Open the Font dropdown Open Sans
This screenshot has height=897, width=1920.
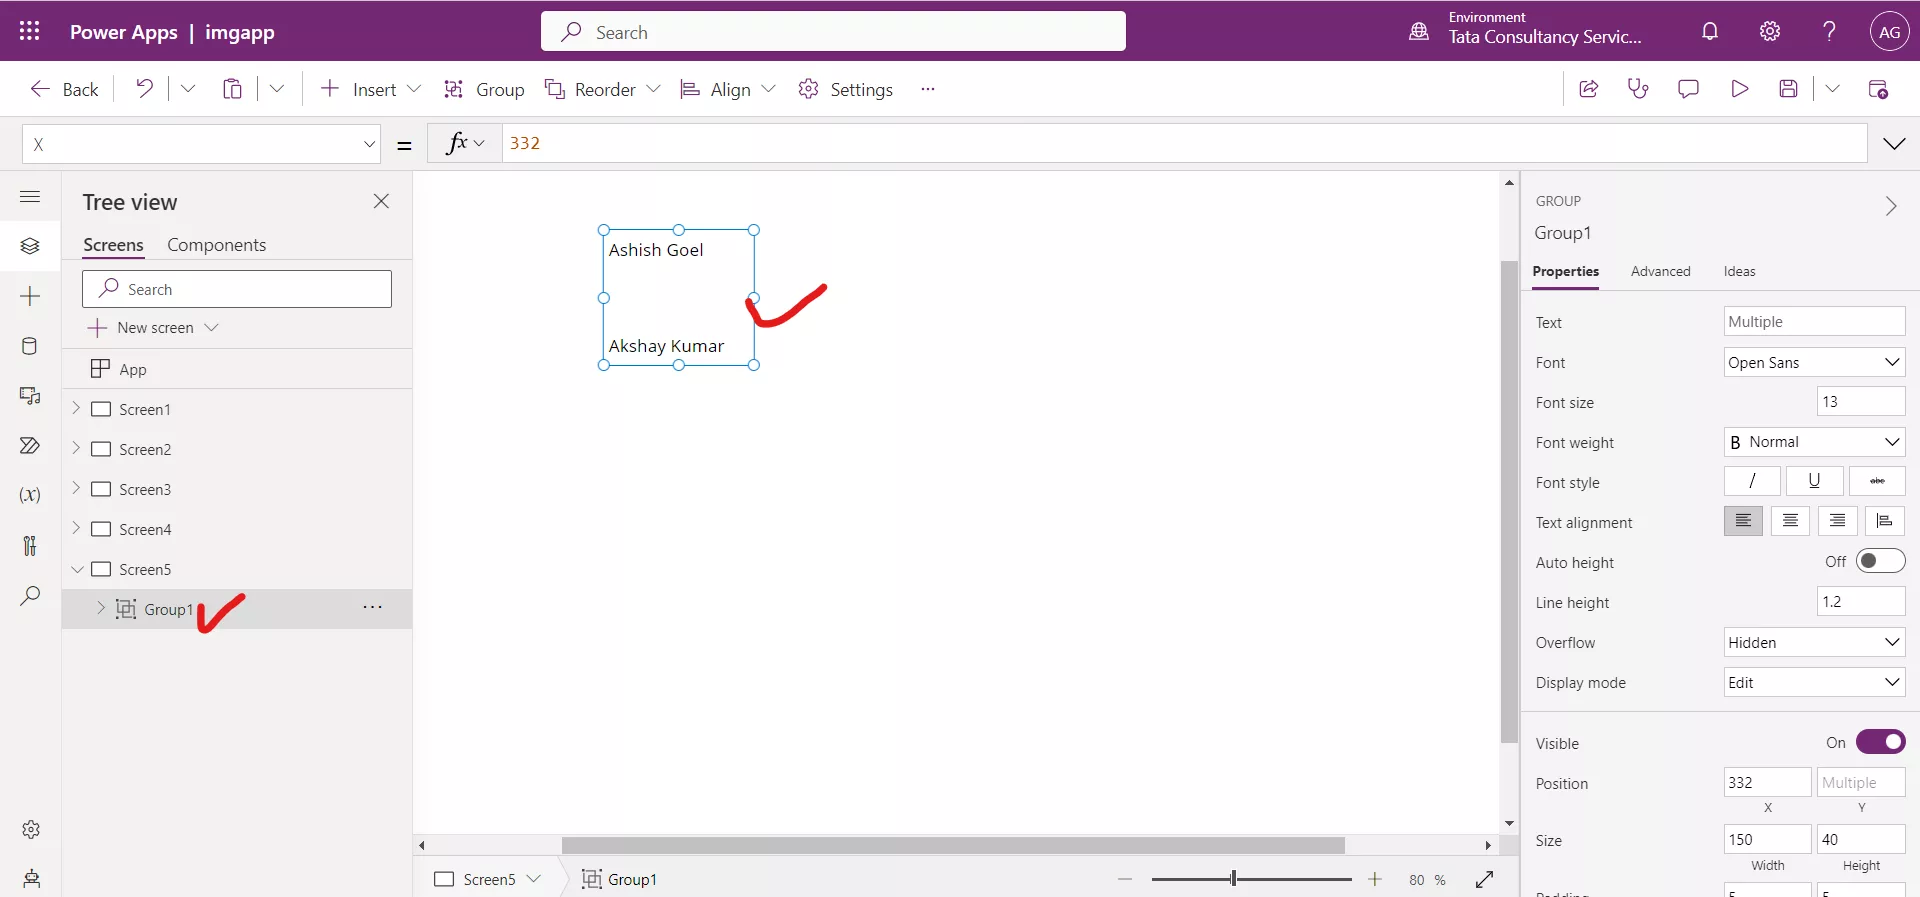tap(1814, 362)
